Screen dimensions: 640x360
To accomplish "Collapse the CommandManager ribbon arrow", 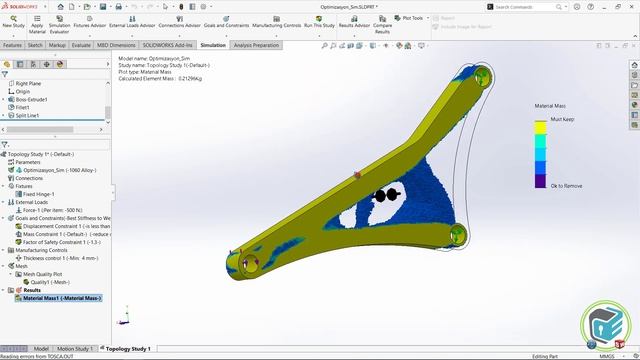I will point(635,36).
